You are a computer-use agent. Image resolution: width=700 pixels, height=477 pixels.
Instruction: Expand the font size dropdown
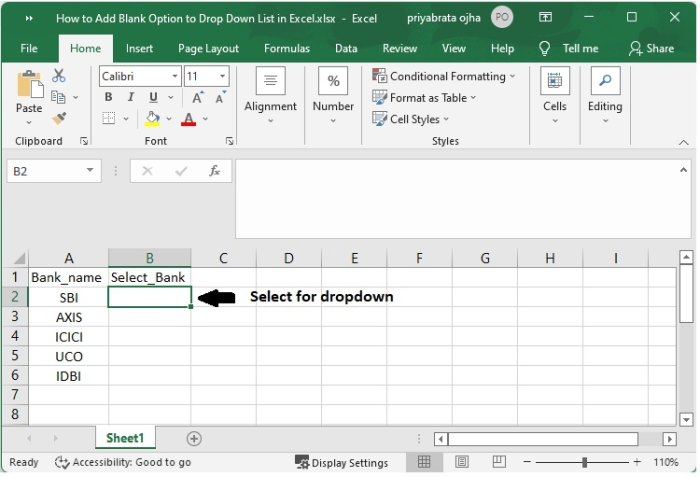[x=221, y=76]
